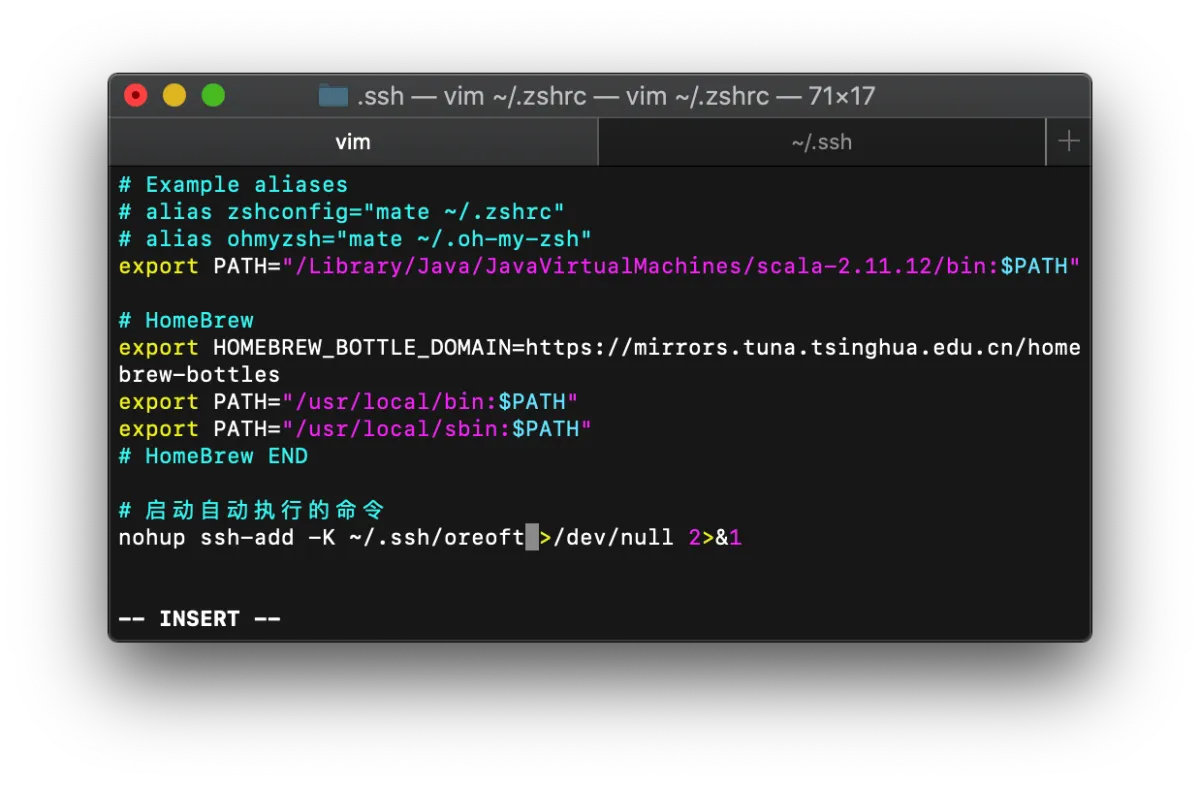Click the yellow minimize window button
1200x785 pixels.
coord(174,96)
